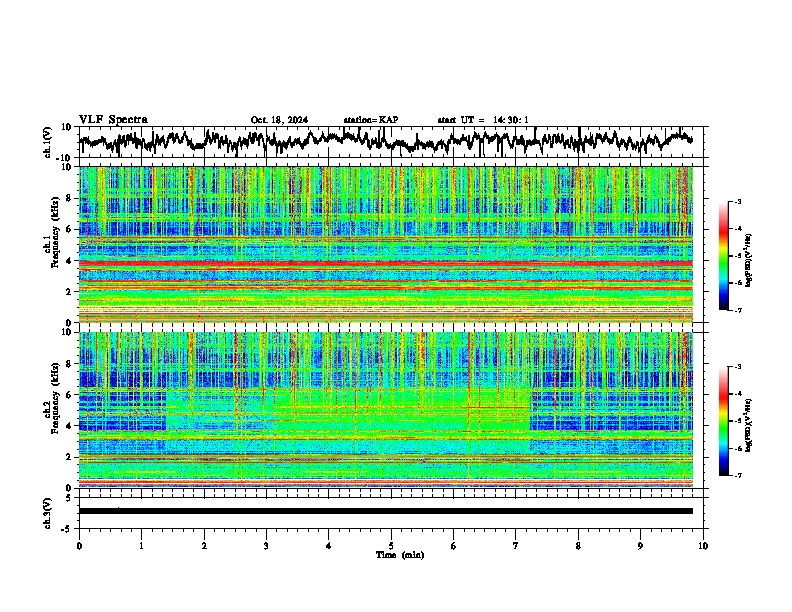The width and height of the screenshot is (792, 612).
Task: Click the "VLF Spectra" plot title
Action: tap(113, 119)
